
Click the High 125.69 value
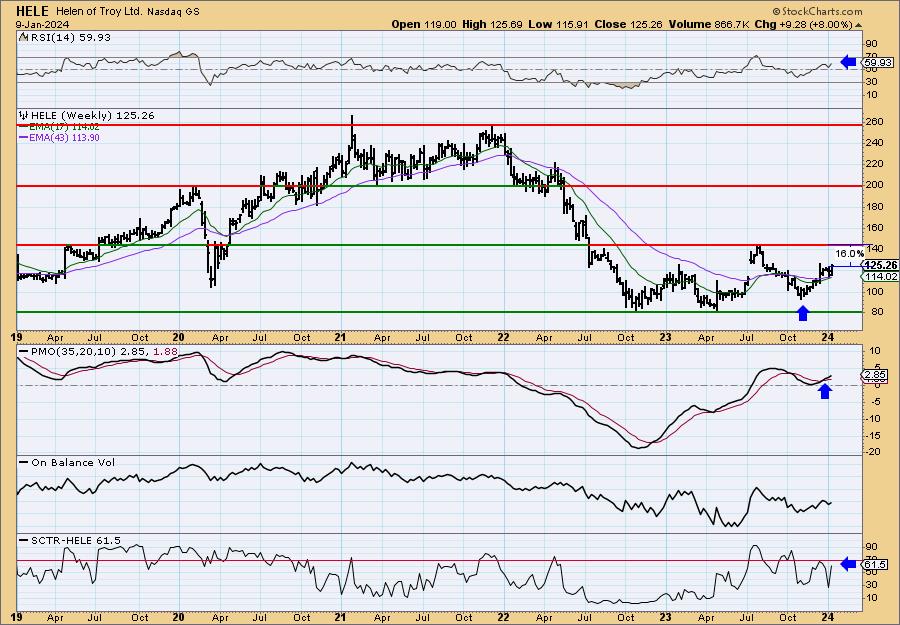click(494, 24)
